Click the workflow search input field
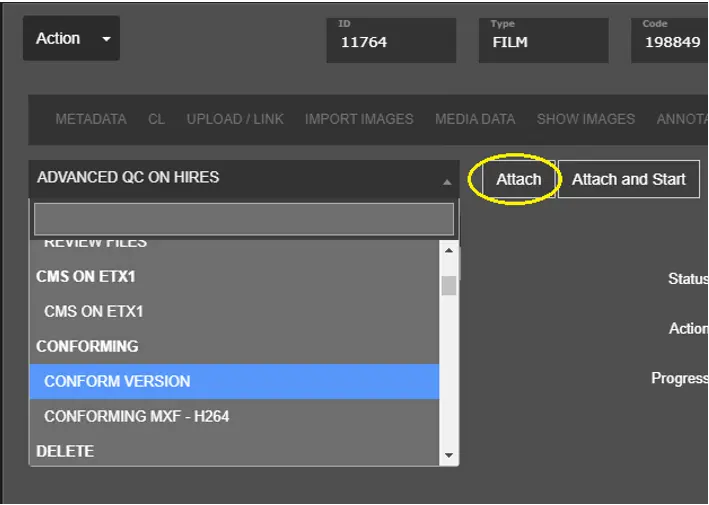 [244, 219]
